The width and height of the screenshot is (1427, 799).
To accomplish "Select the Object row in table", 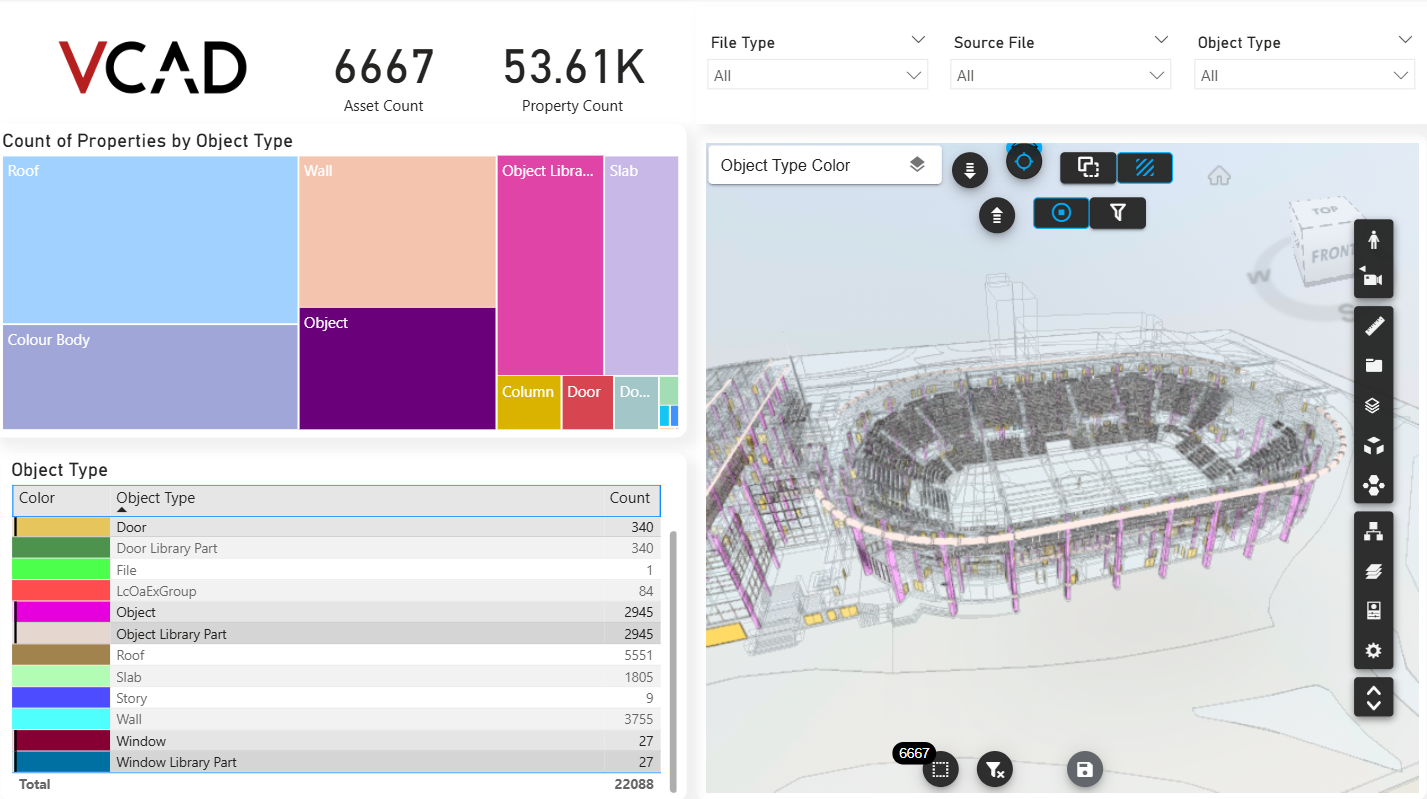I will [336, 612].
